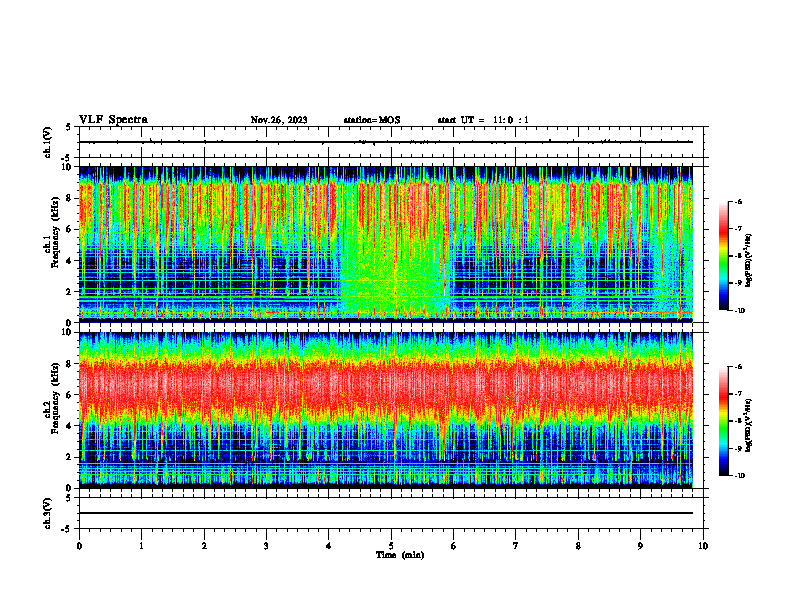Click the 'ch.3(V)' axis label

(48, 513)
